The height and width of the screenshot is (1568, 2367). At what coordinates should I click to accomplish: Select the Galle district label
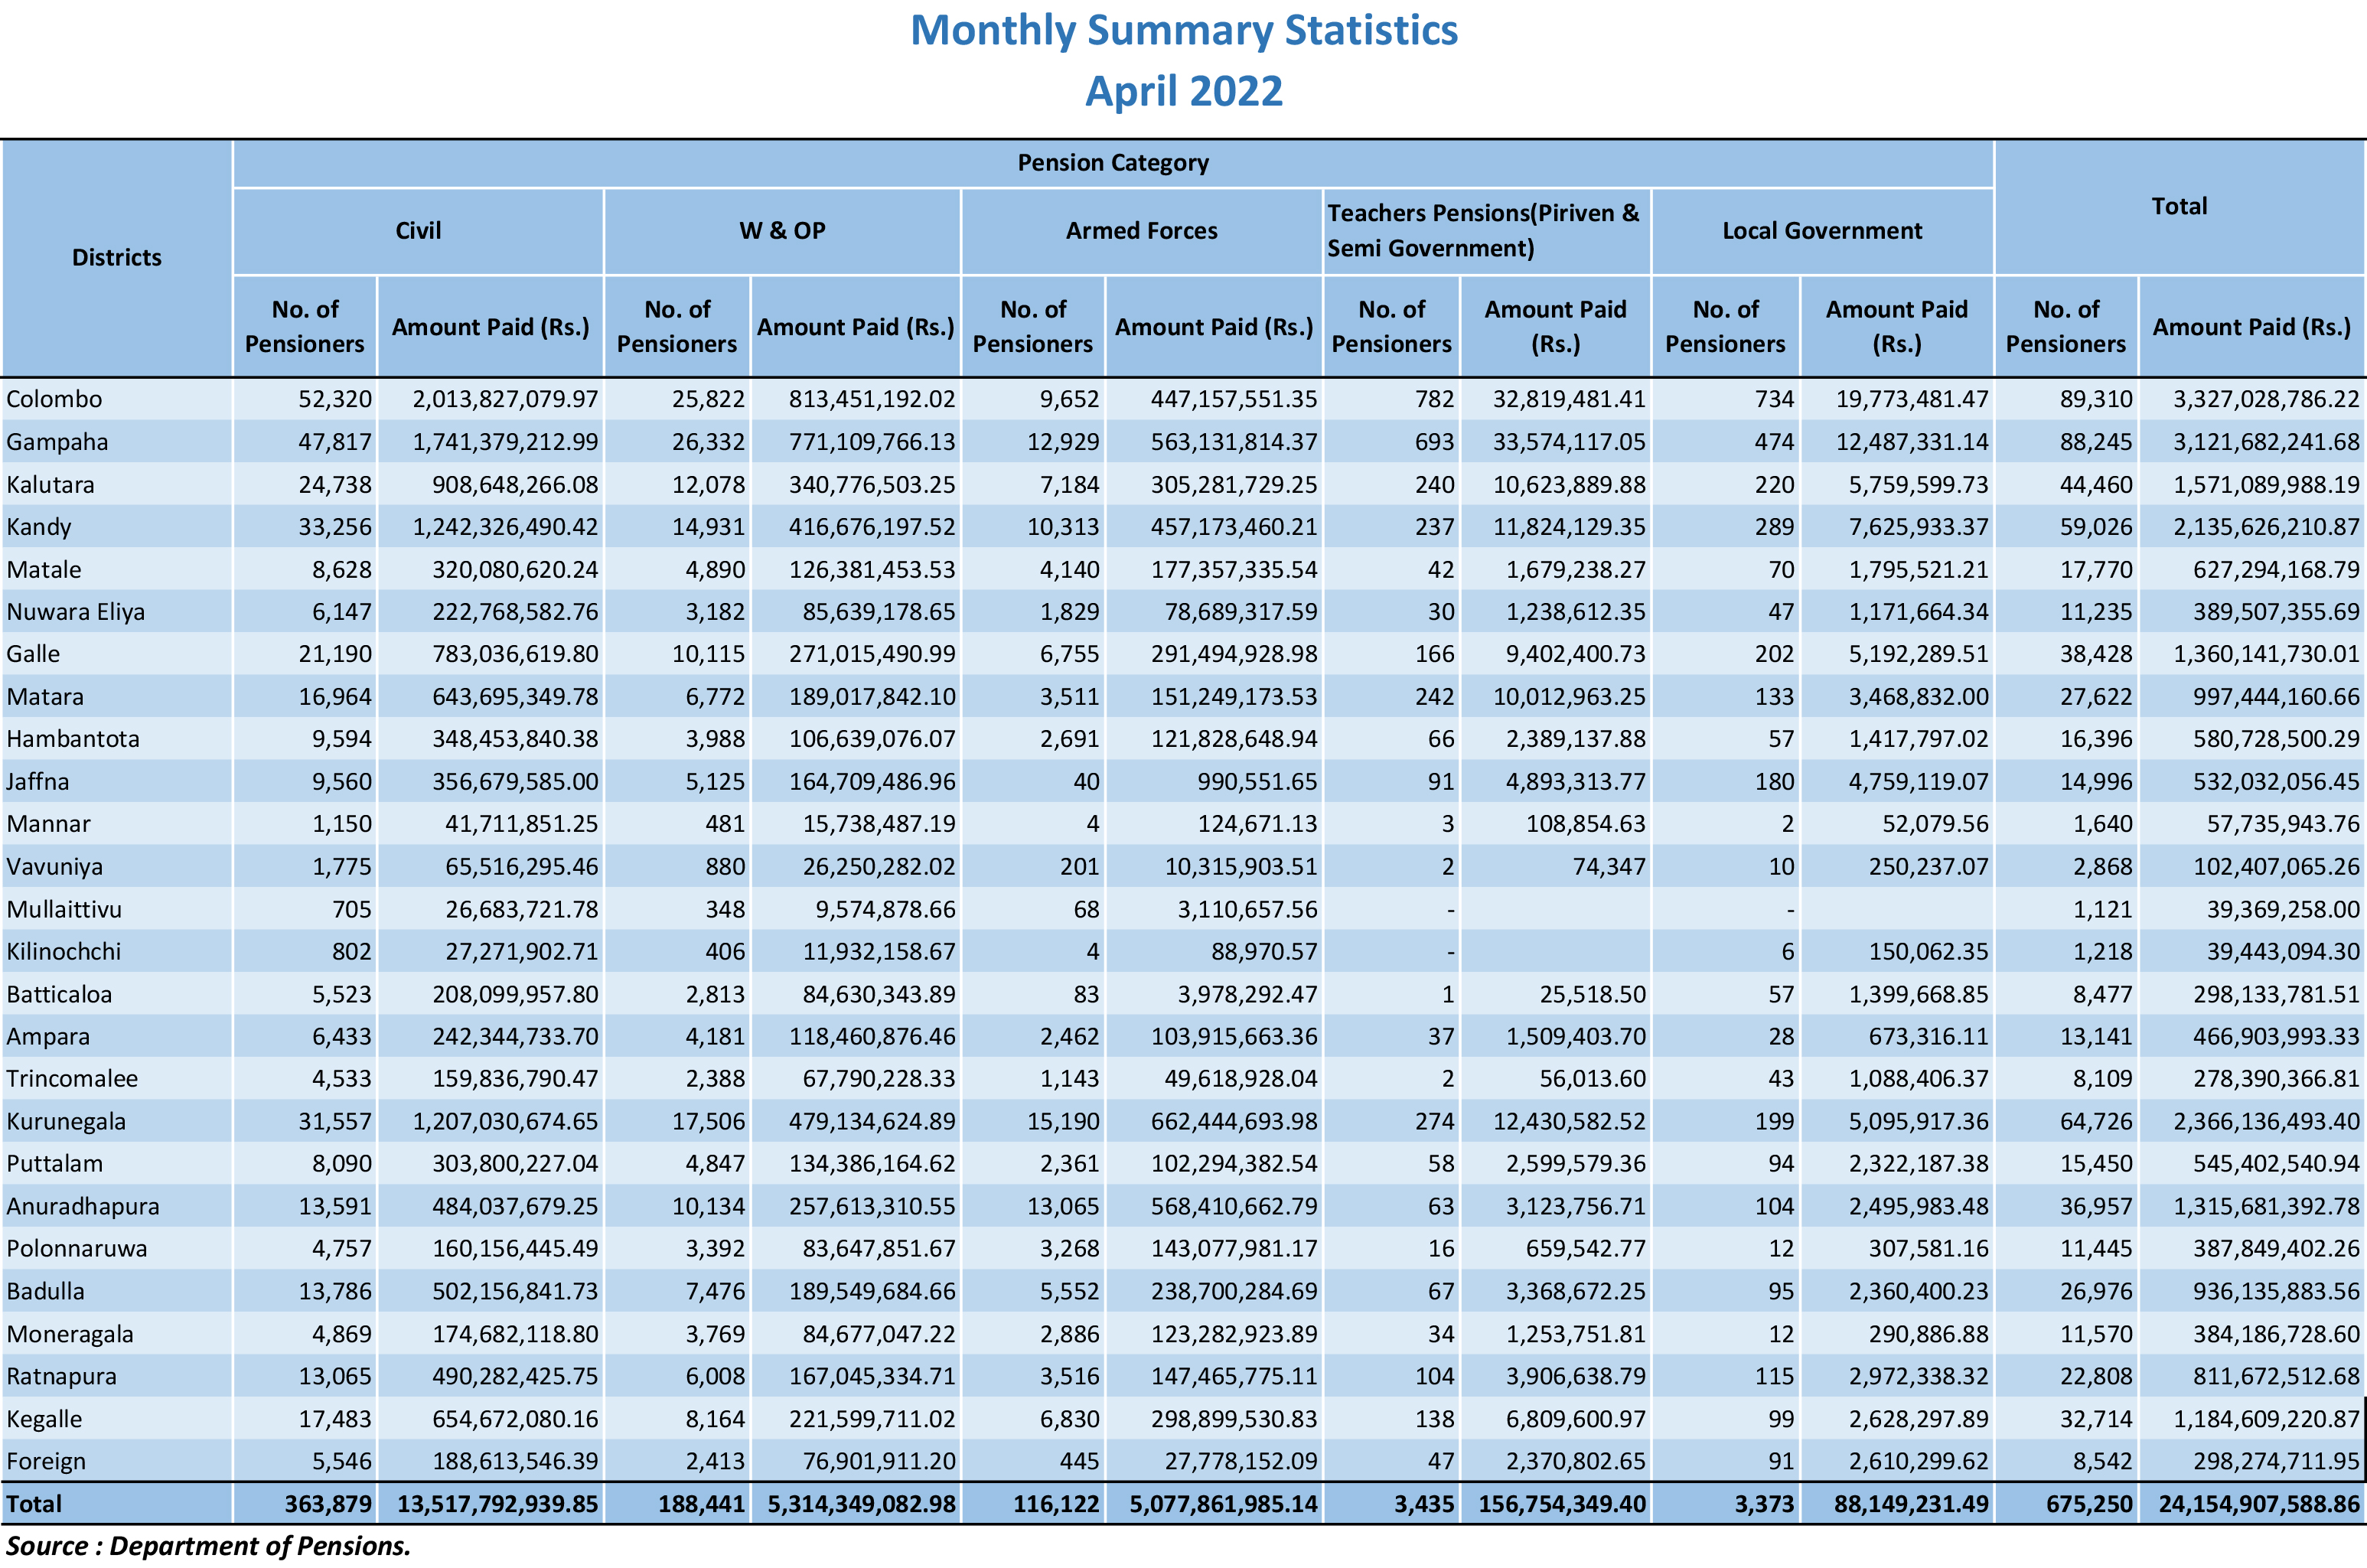click(x=33, y=654)
